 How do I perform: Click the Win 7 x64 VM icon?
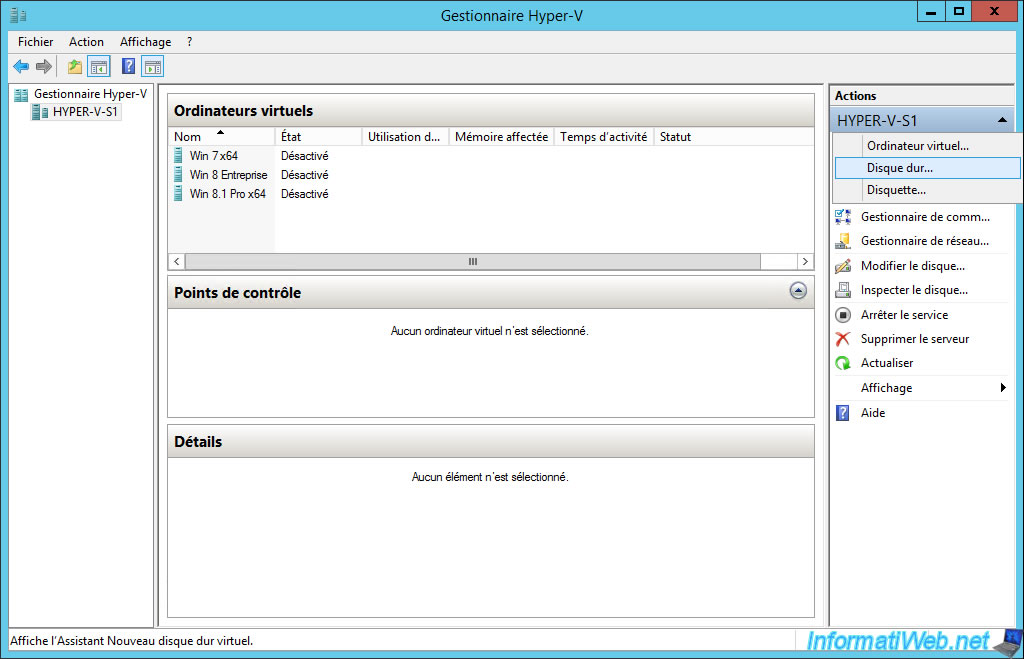[x=178, y=155]
